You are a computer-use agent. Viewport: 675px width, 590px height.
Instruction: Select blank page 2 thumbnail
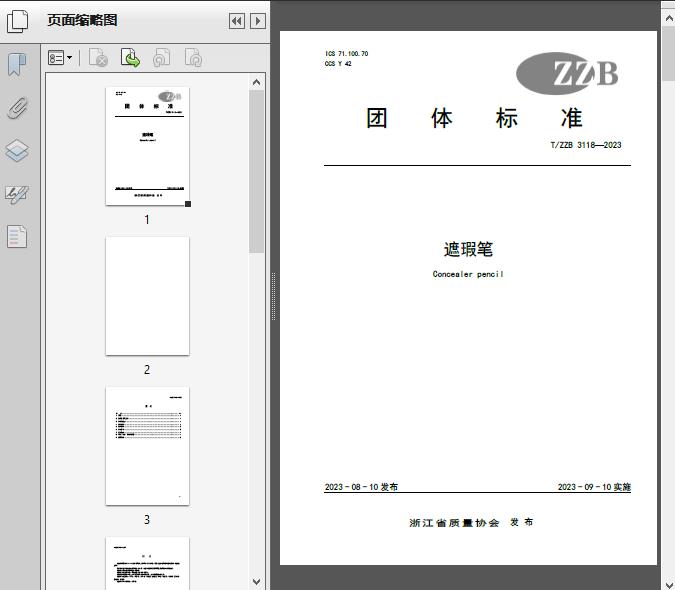click(x=147, y=296)
